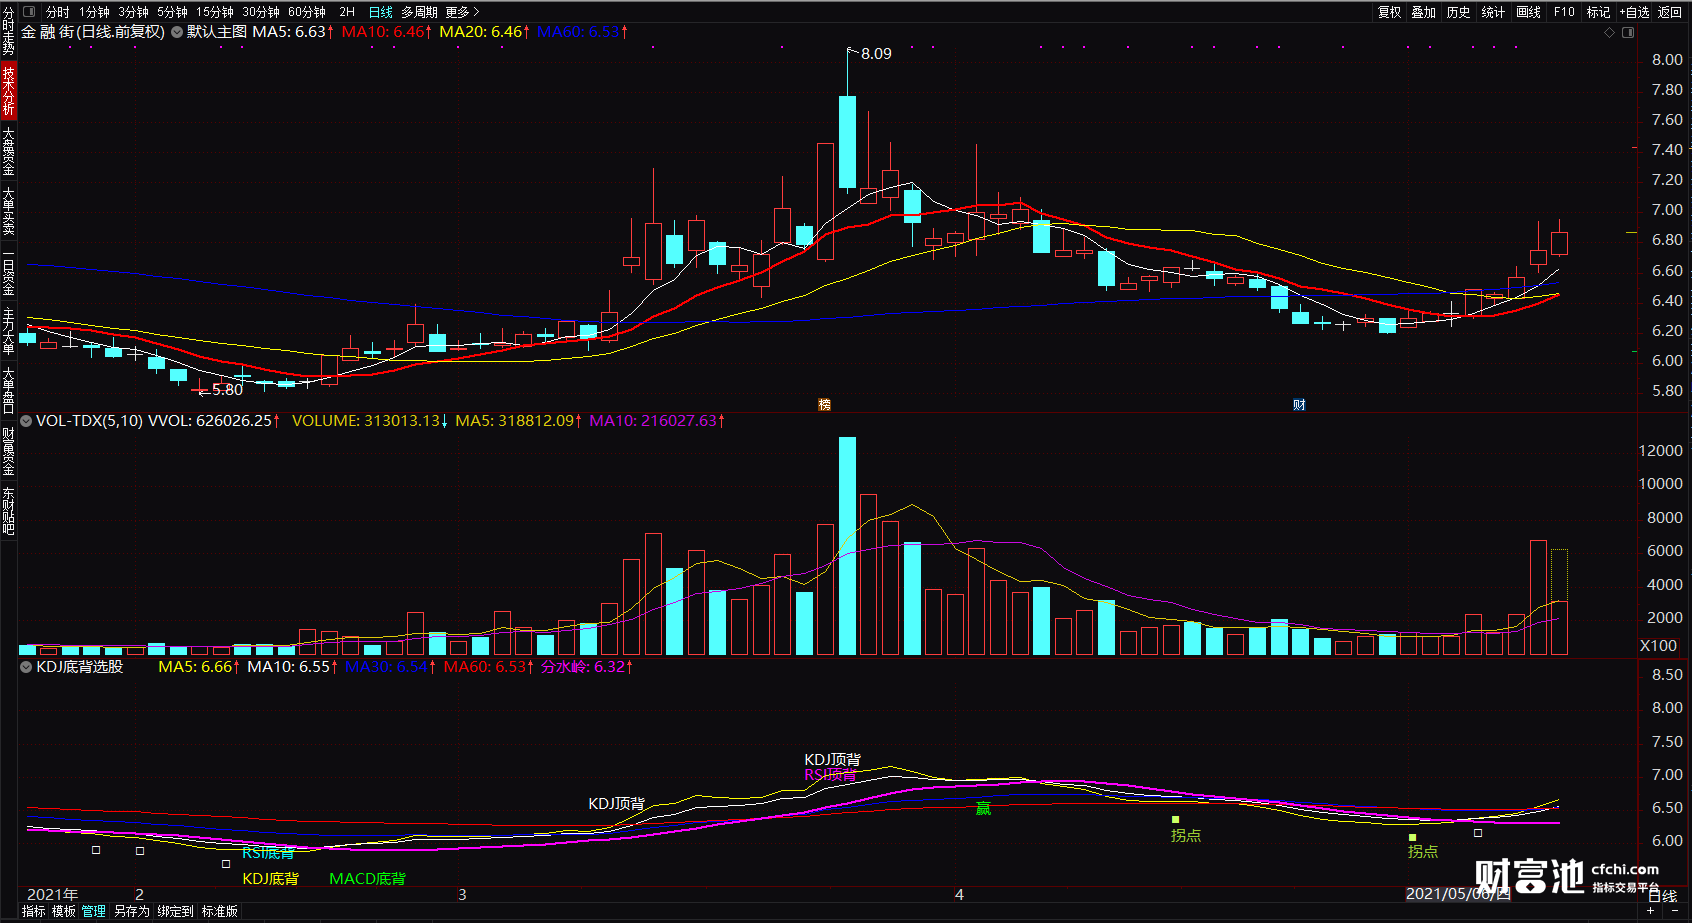This screenshot has width=1692, height=923.
Task: Open 大单盘口 sidebar tab
Action: tap(8, 391)
